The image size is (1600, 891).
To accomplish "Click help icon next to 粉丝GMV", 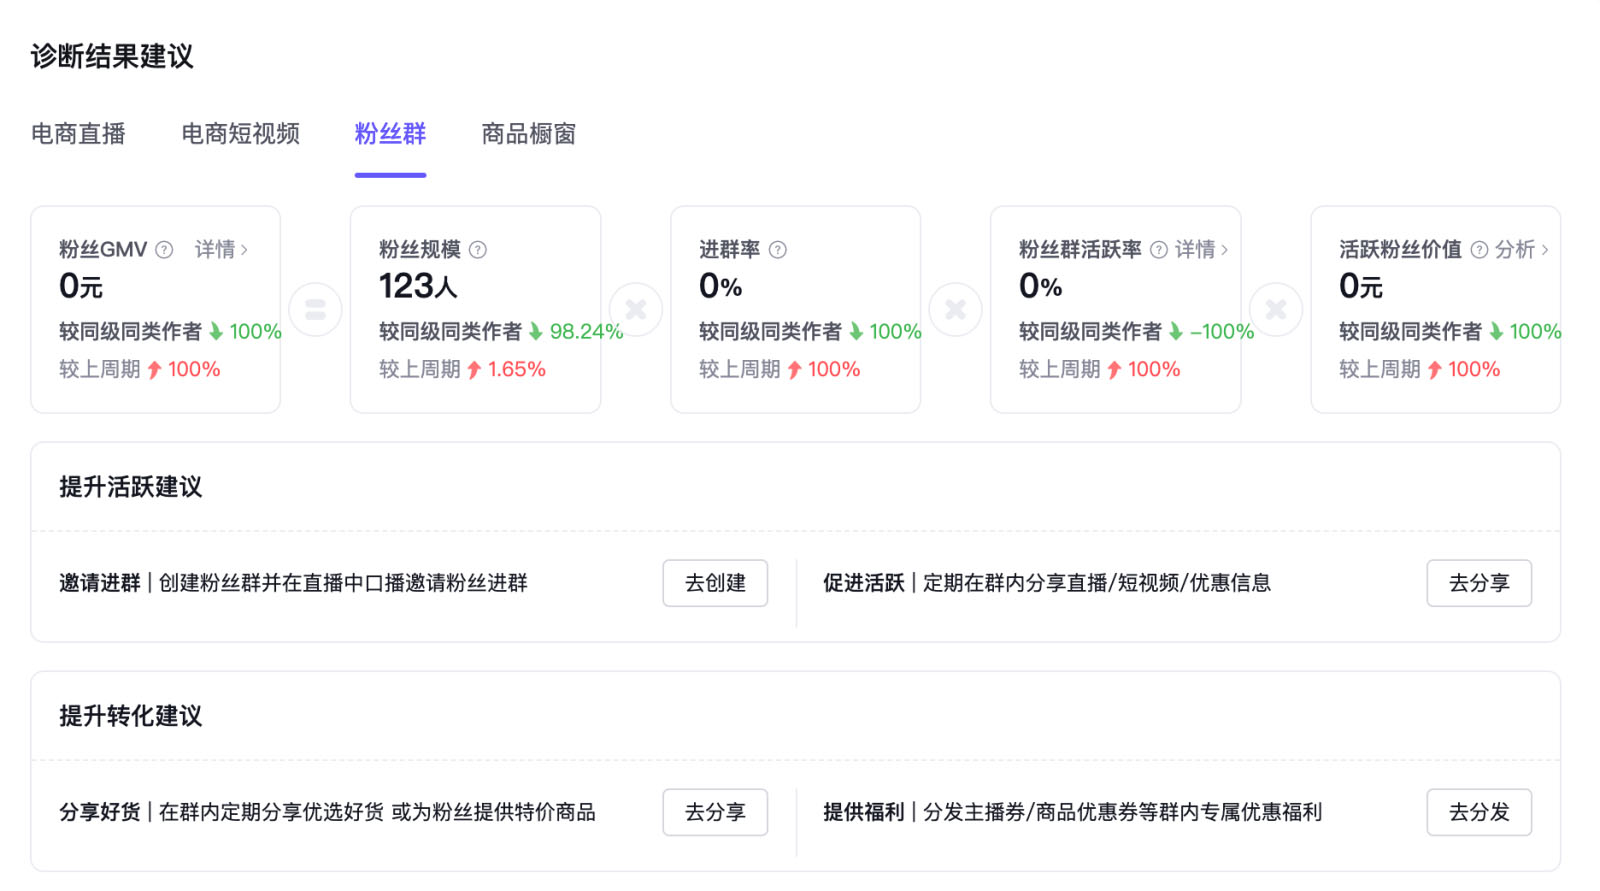I will pyautogui.click(x=165, y=250).
